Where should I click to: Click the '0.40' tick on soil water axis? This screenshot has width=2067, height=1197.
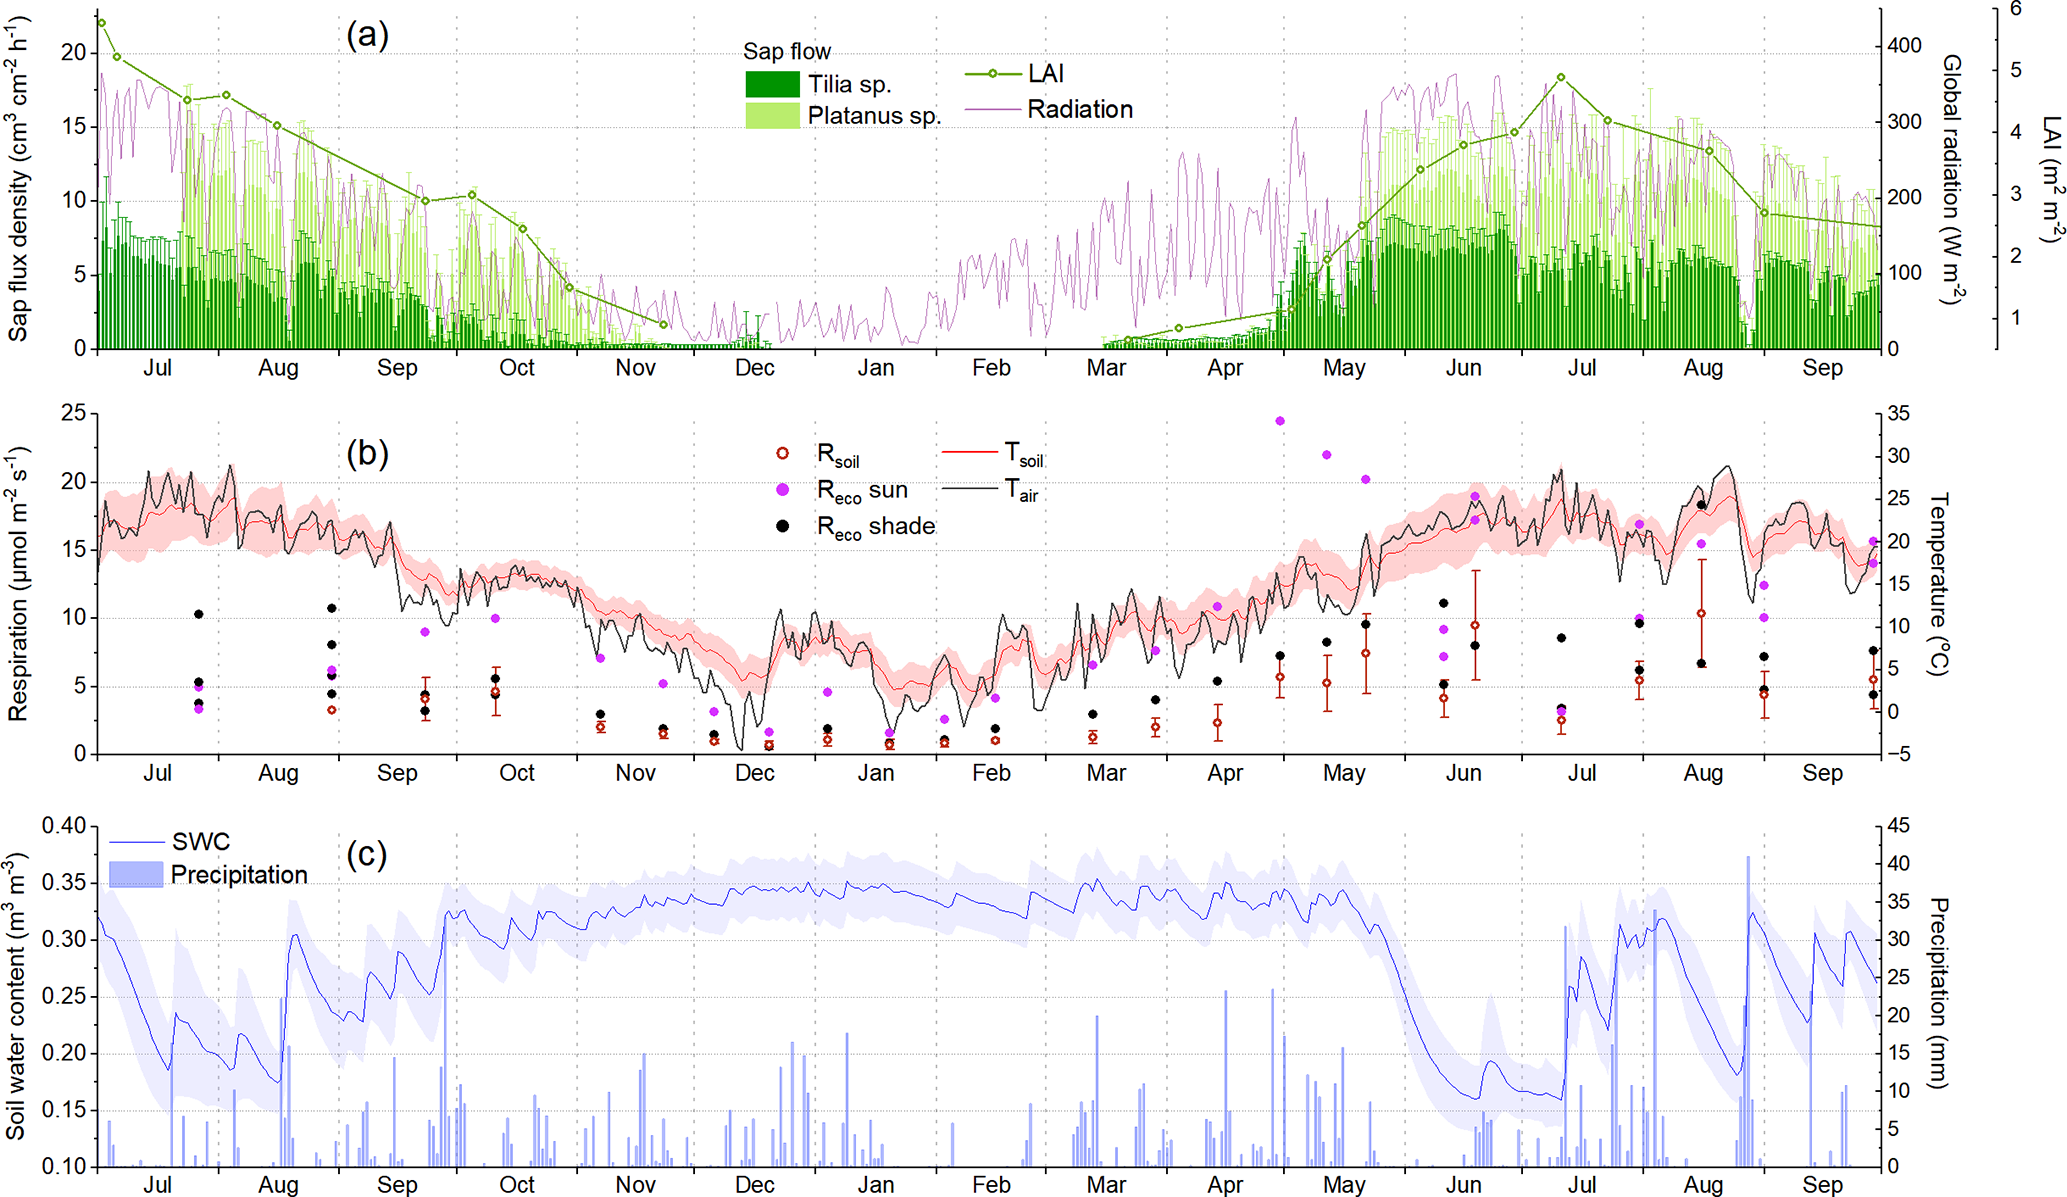[x=64, y=826]
